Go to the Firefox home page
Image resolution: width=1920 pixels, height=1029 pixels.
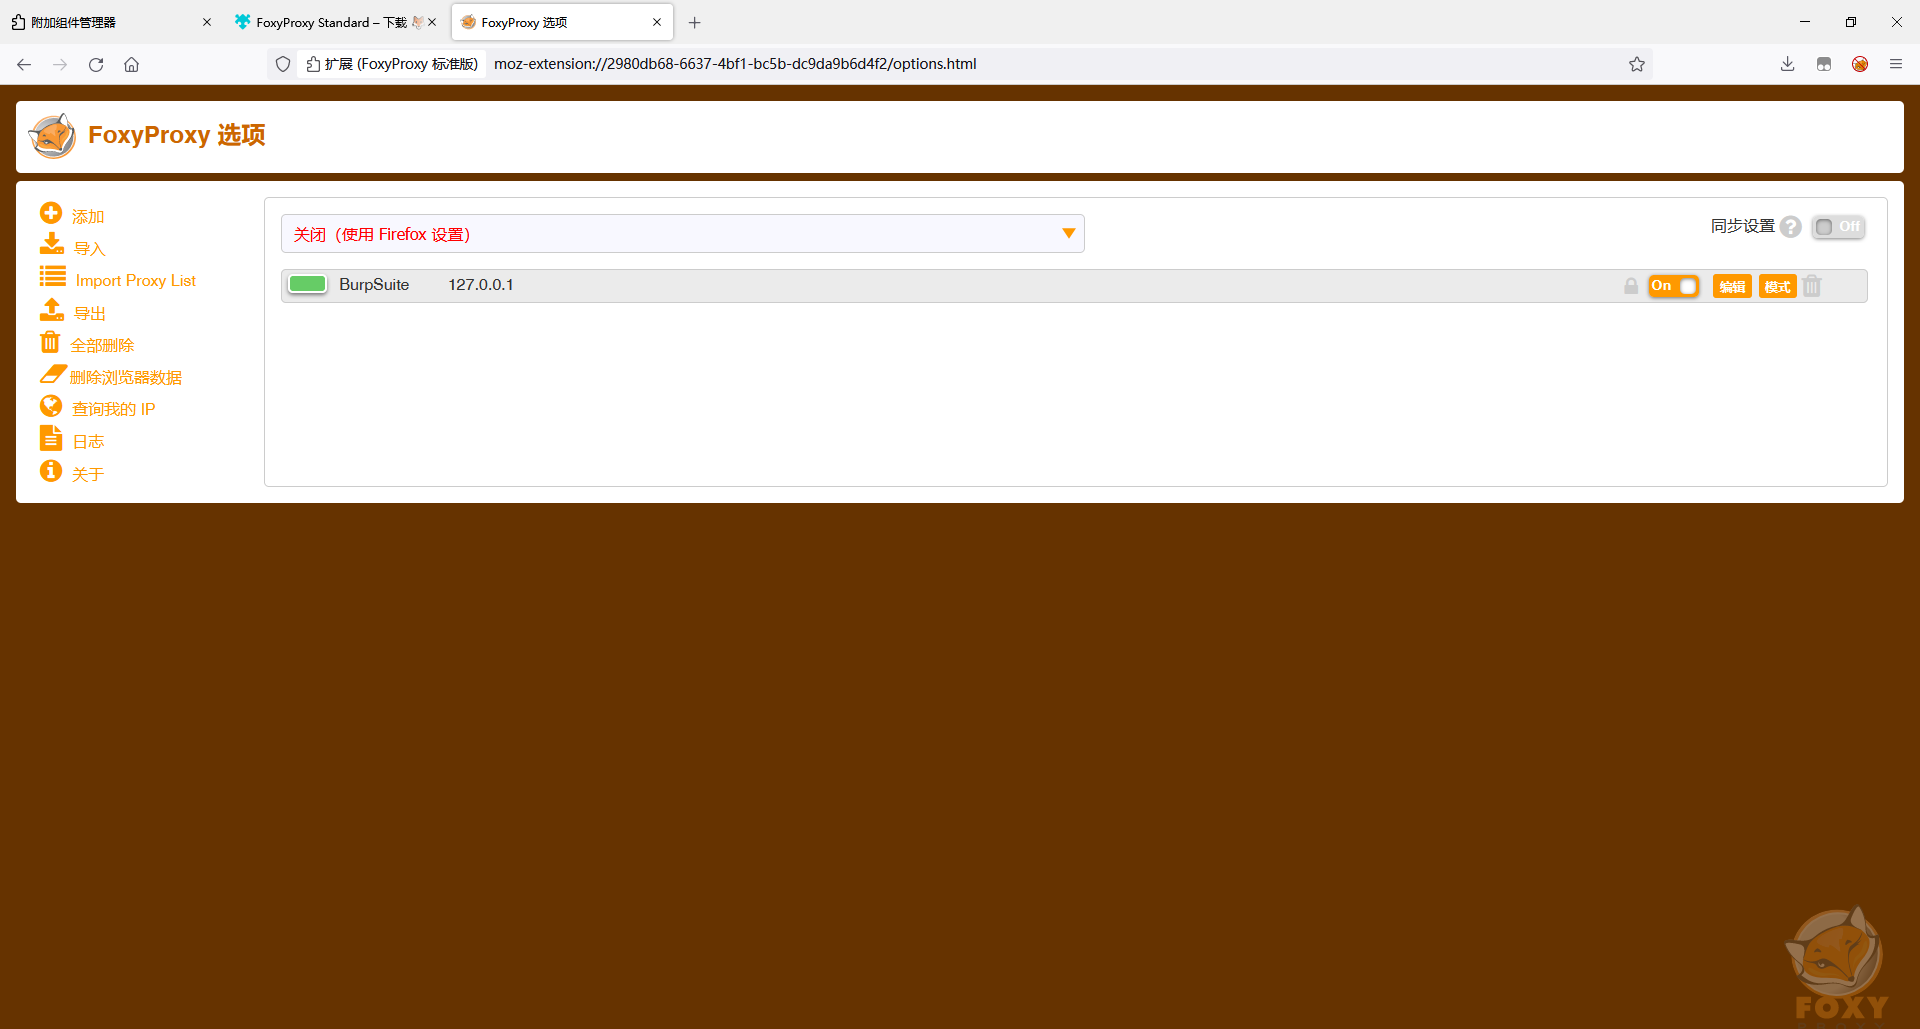pyautogui.click(x=131, y=64)
